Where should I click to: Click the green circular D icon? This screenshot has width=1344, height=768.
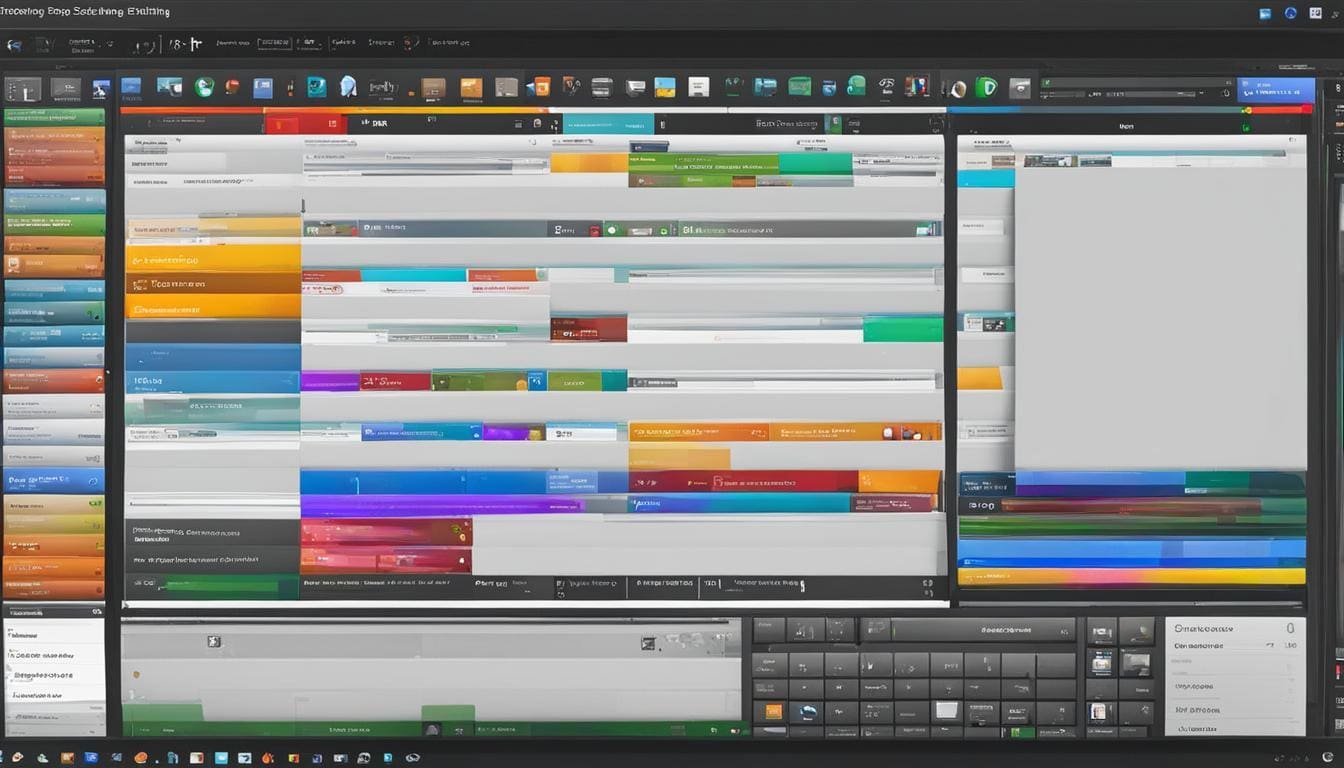pos(986,88)
